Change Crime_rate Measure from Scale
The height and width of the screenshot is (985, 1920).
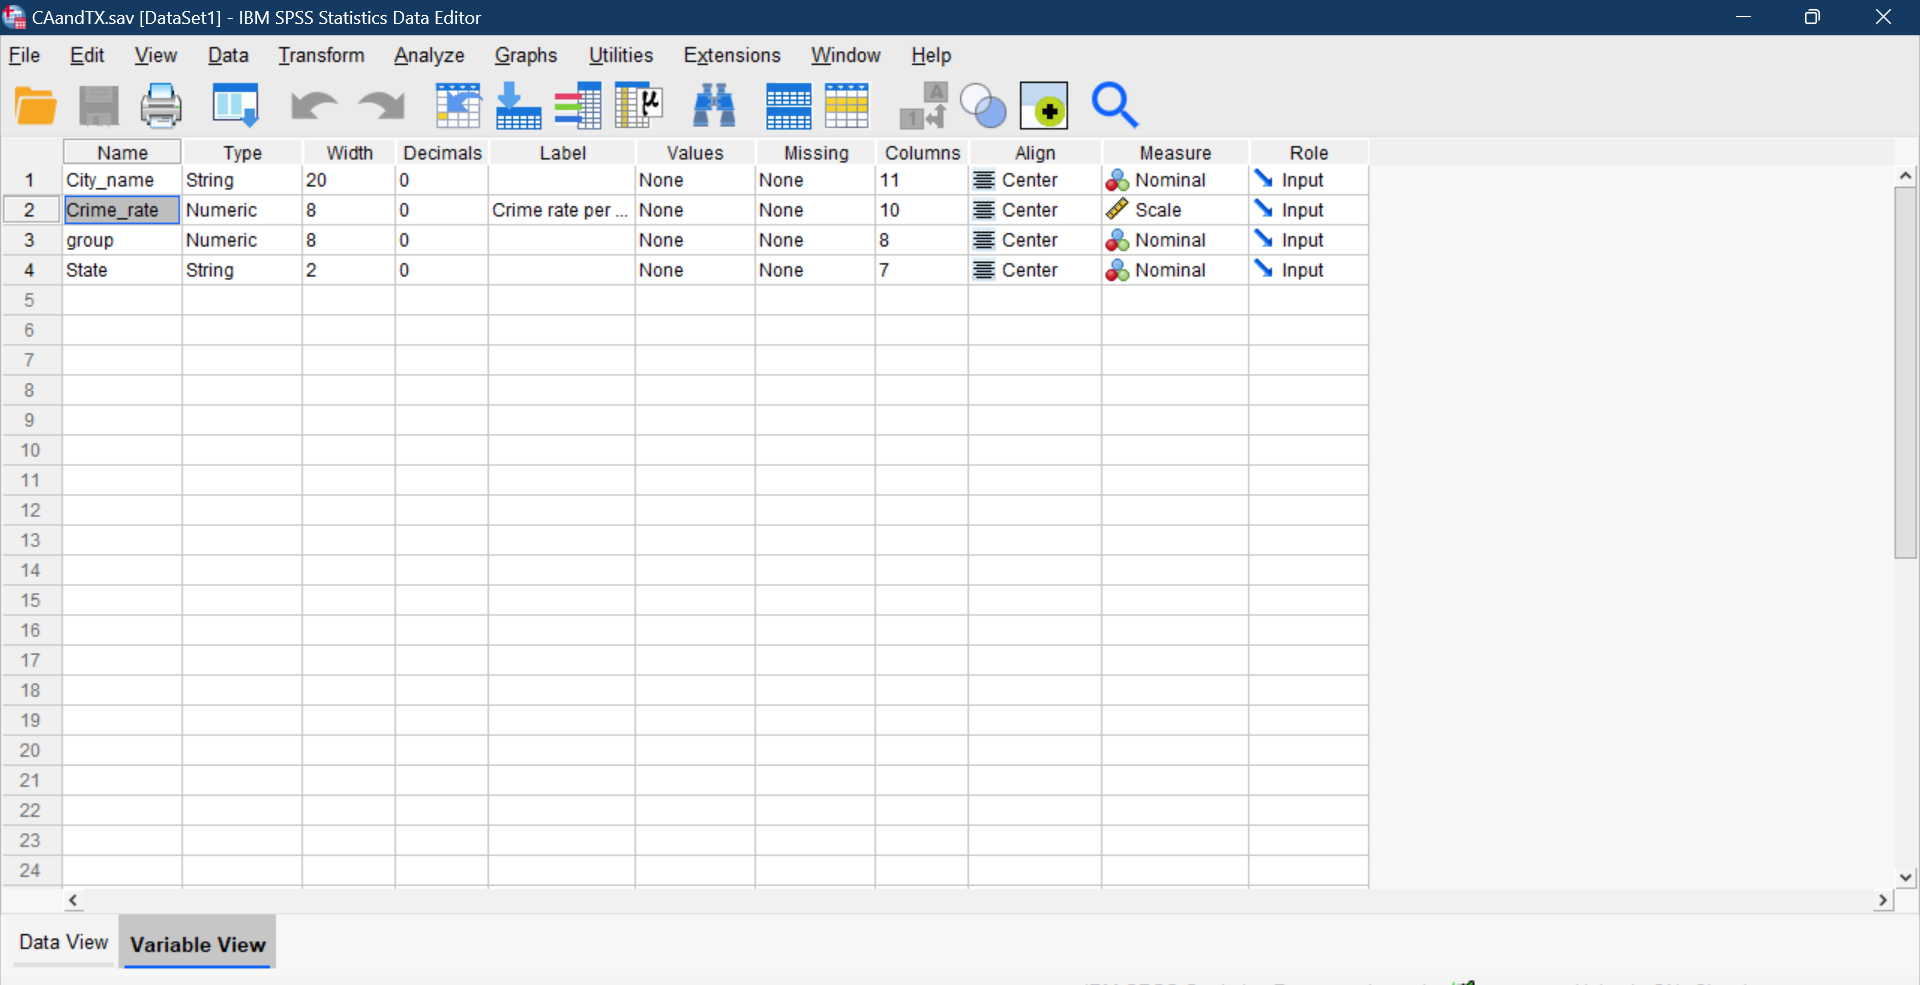(1174, 210)
